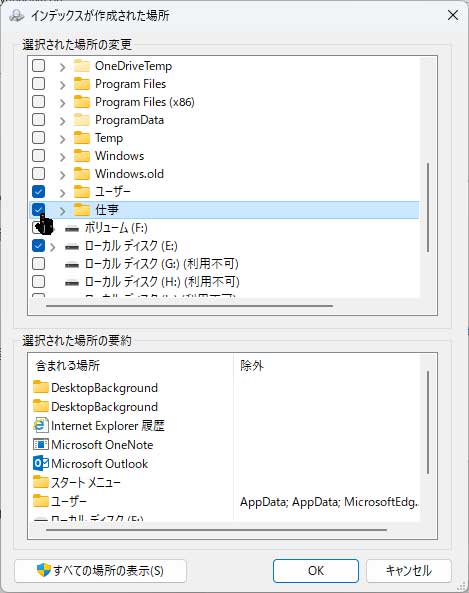Click the ローカル ディスク (E:) drive icon
469x593 pixels.
tap(72, 247)
